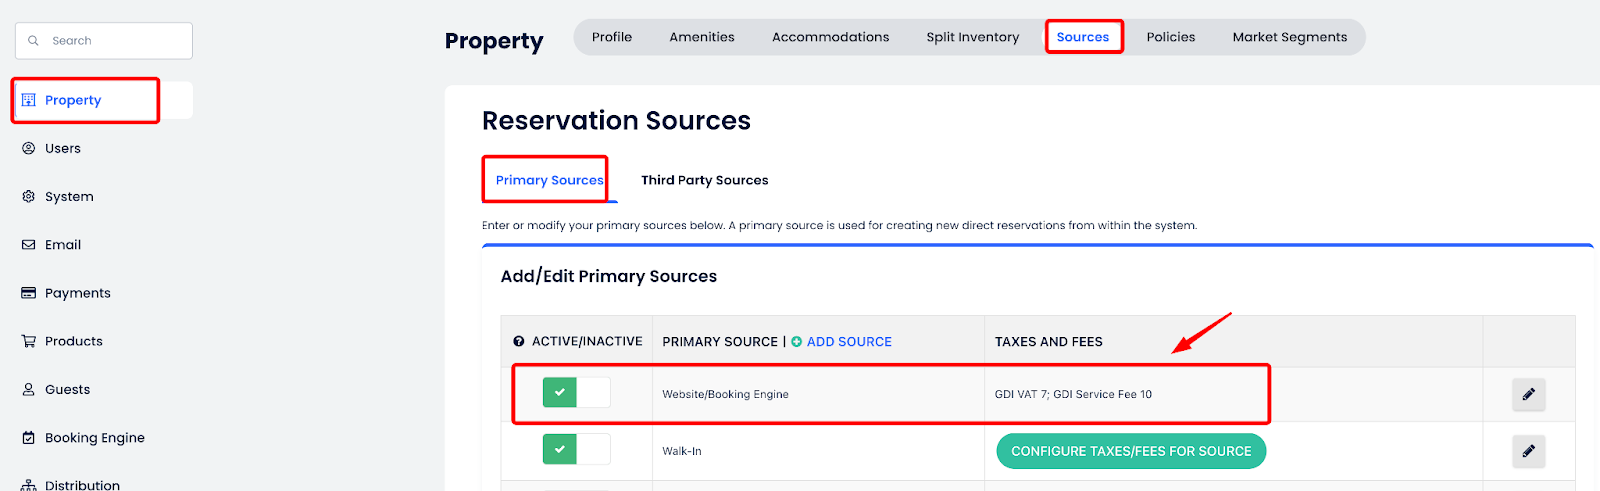Click the Property building icon in sidebar
Viewport: 1600px width, 491px height.
point(29,100)
